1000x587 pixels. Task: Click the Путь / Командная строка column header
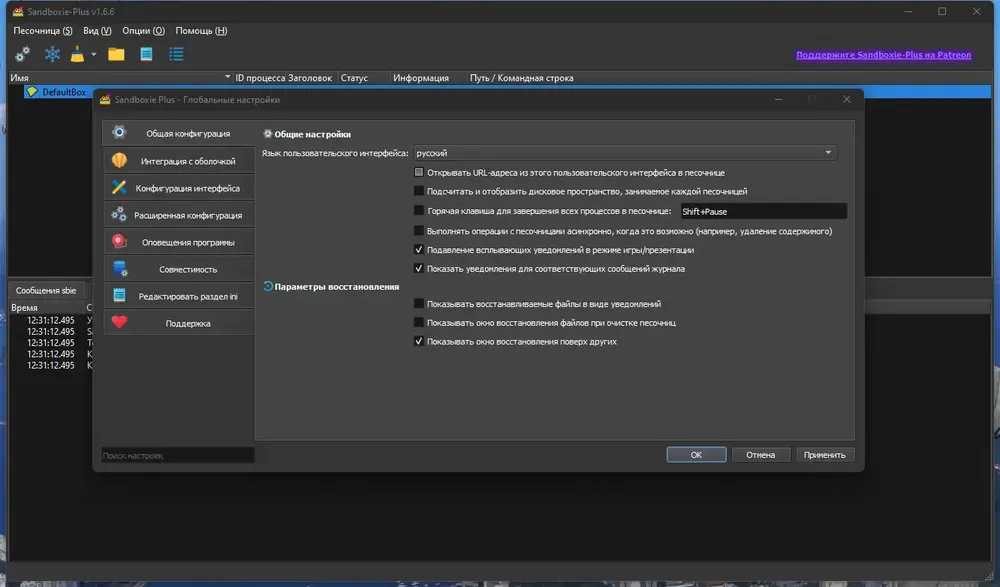point(521,78)
